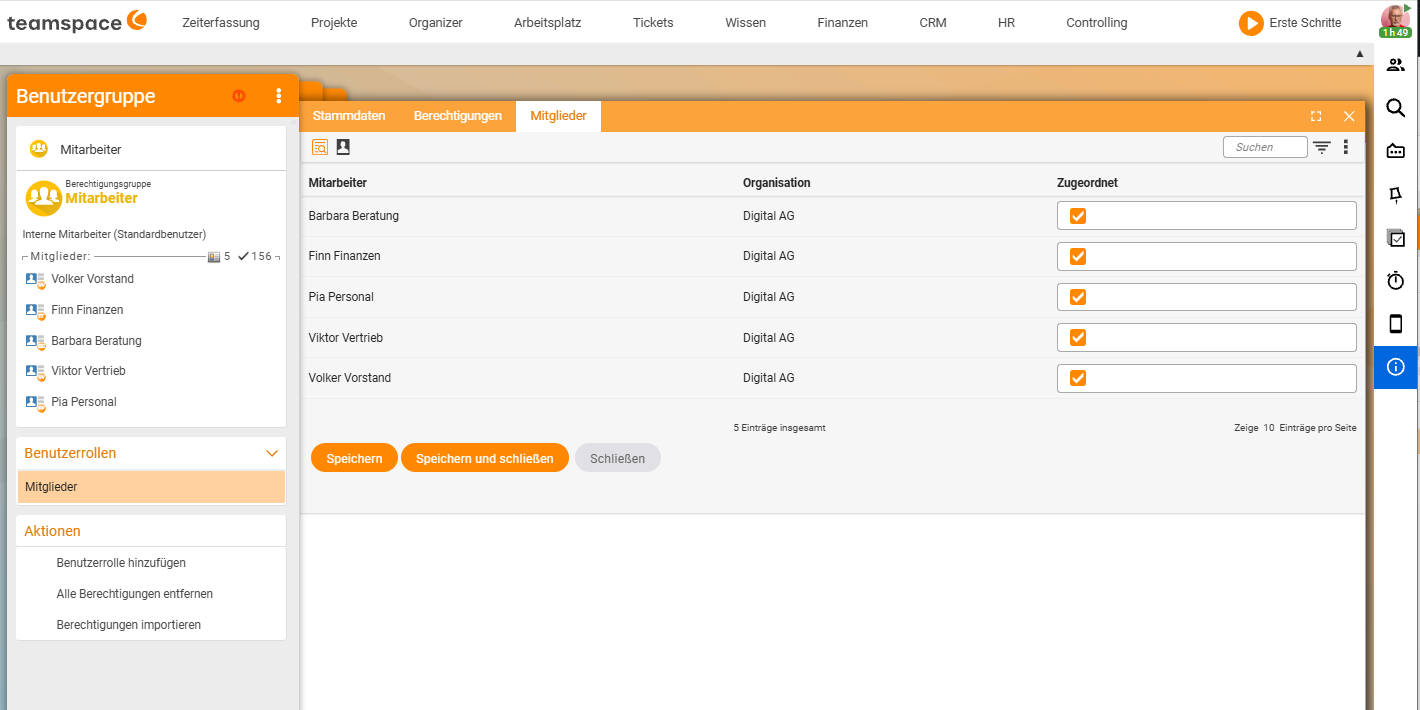The width and height of the screenshot is (1420, 710).
Task: Uncheck Zugeordnet for Finn Finanzen
Action: click(1078, 256)
